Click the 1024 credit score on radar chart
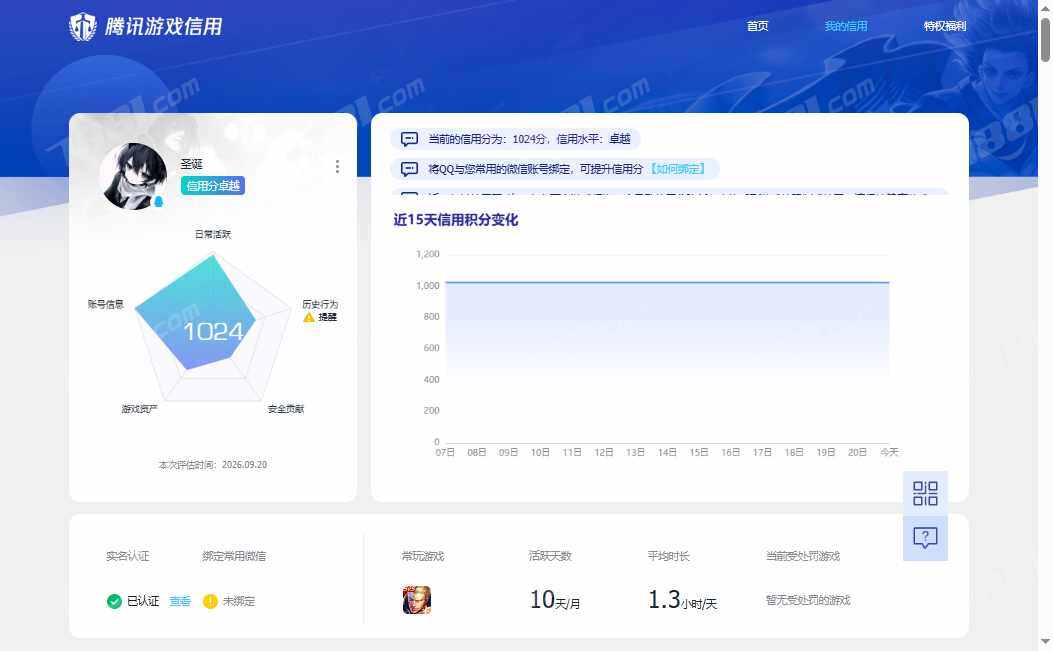1053x651 pixels. 213,331
